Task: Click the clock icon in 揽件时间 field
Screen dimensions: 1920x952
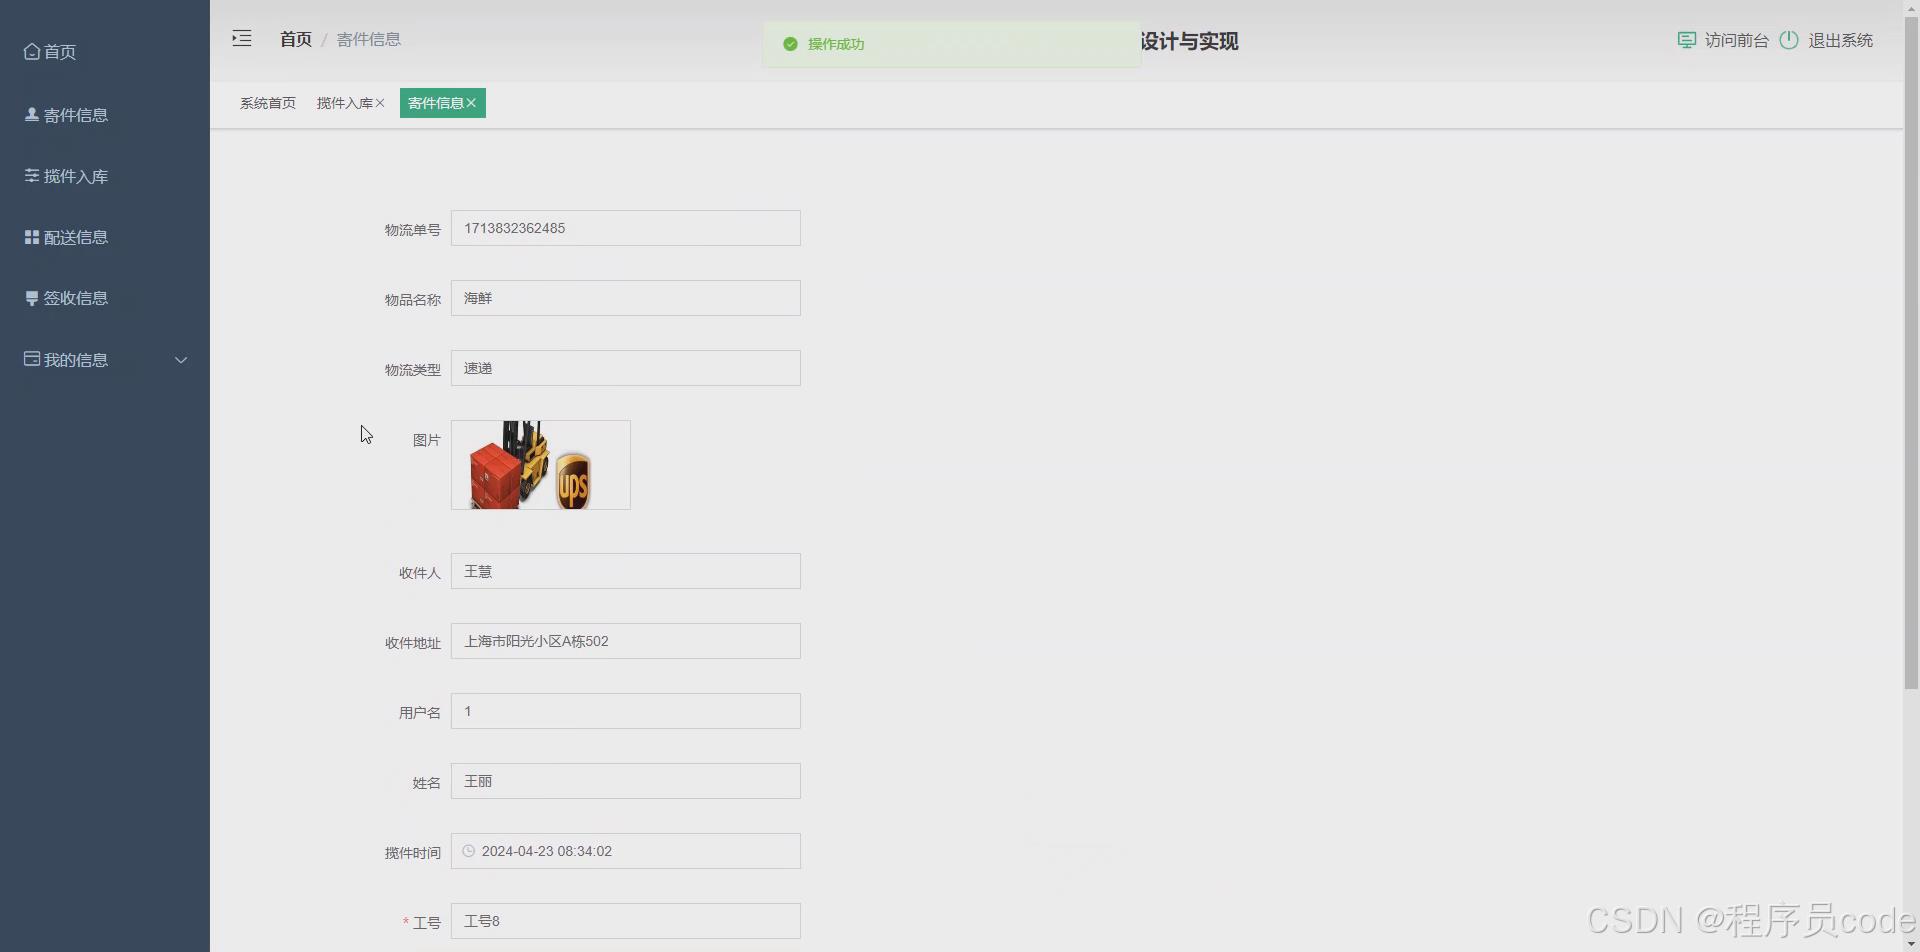Action: 468,851
